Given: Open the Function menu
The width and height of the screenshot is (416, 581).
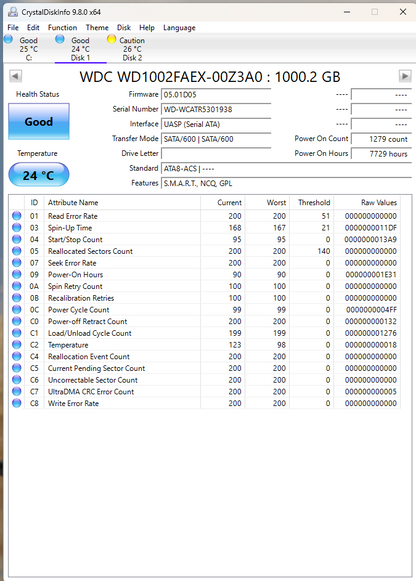Looking at the screenshot, I should tap(62, 27).
